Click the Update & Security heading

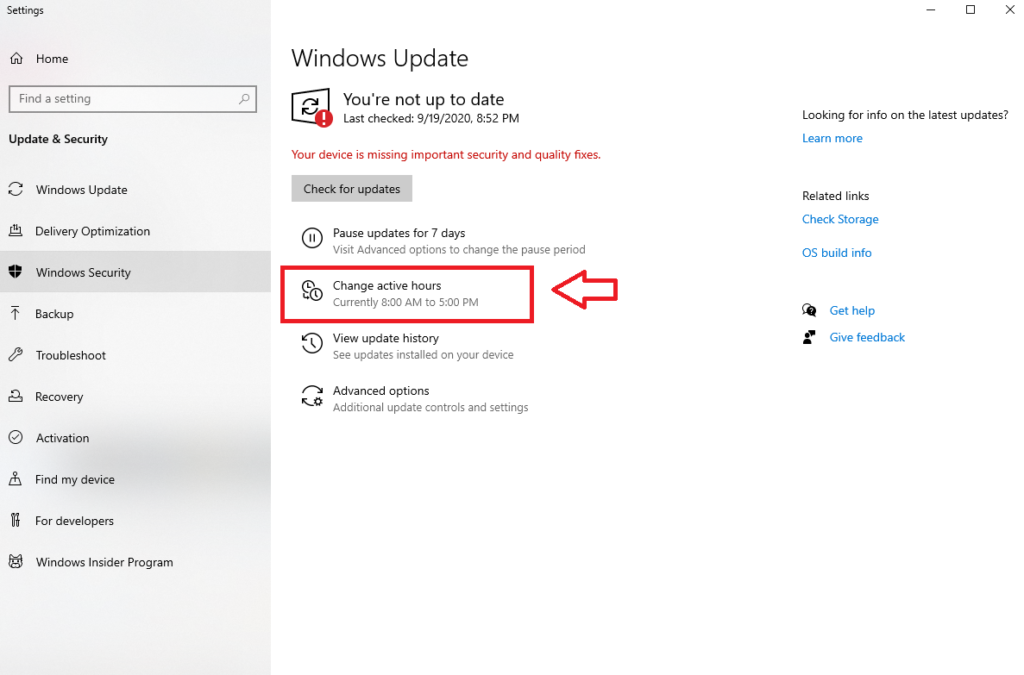click(58, 139)
